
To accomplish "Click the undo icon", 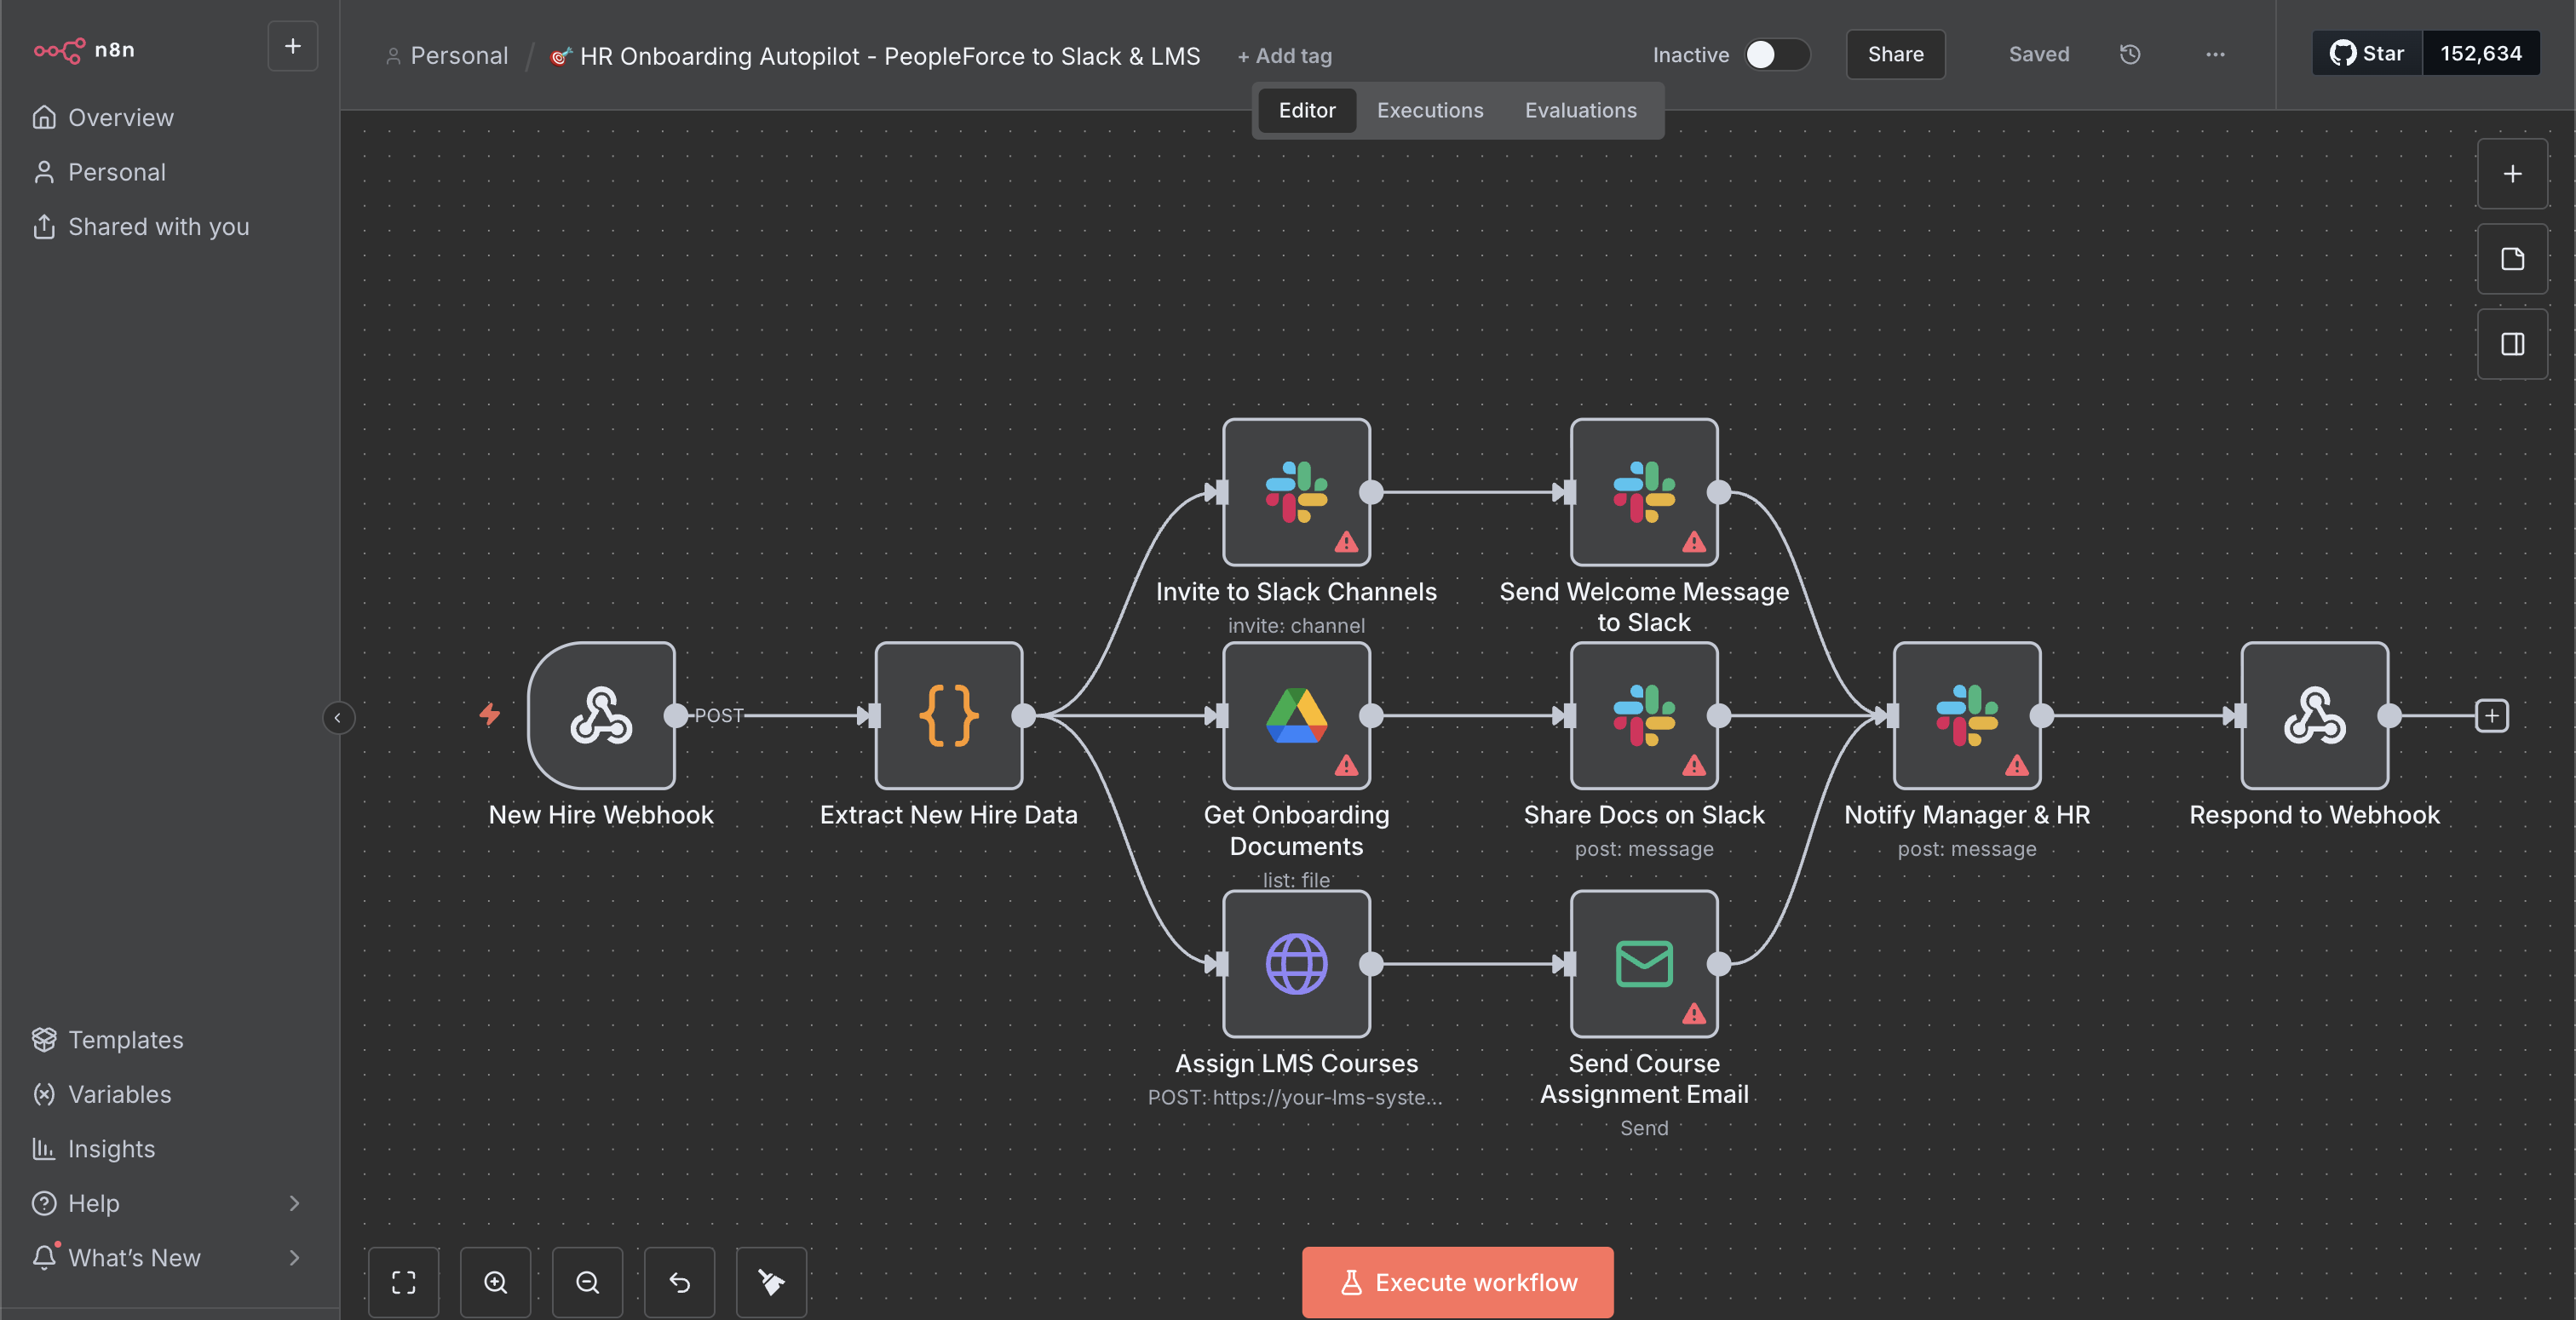I will (x=679, y=1283).
